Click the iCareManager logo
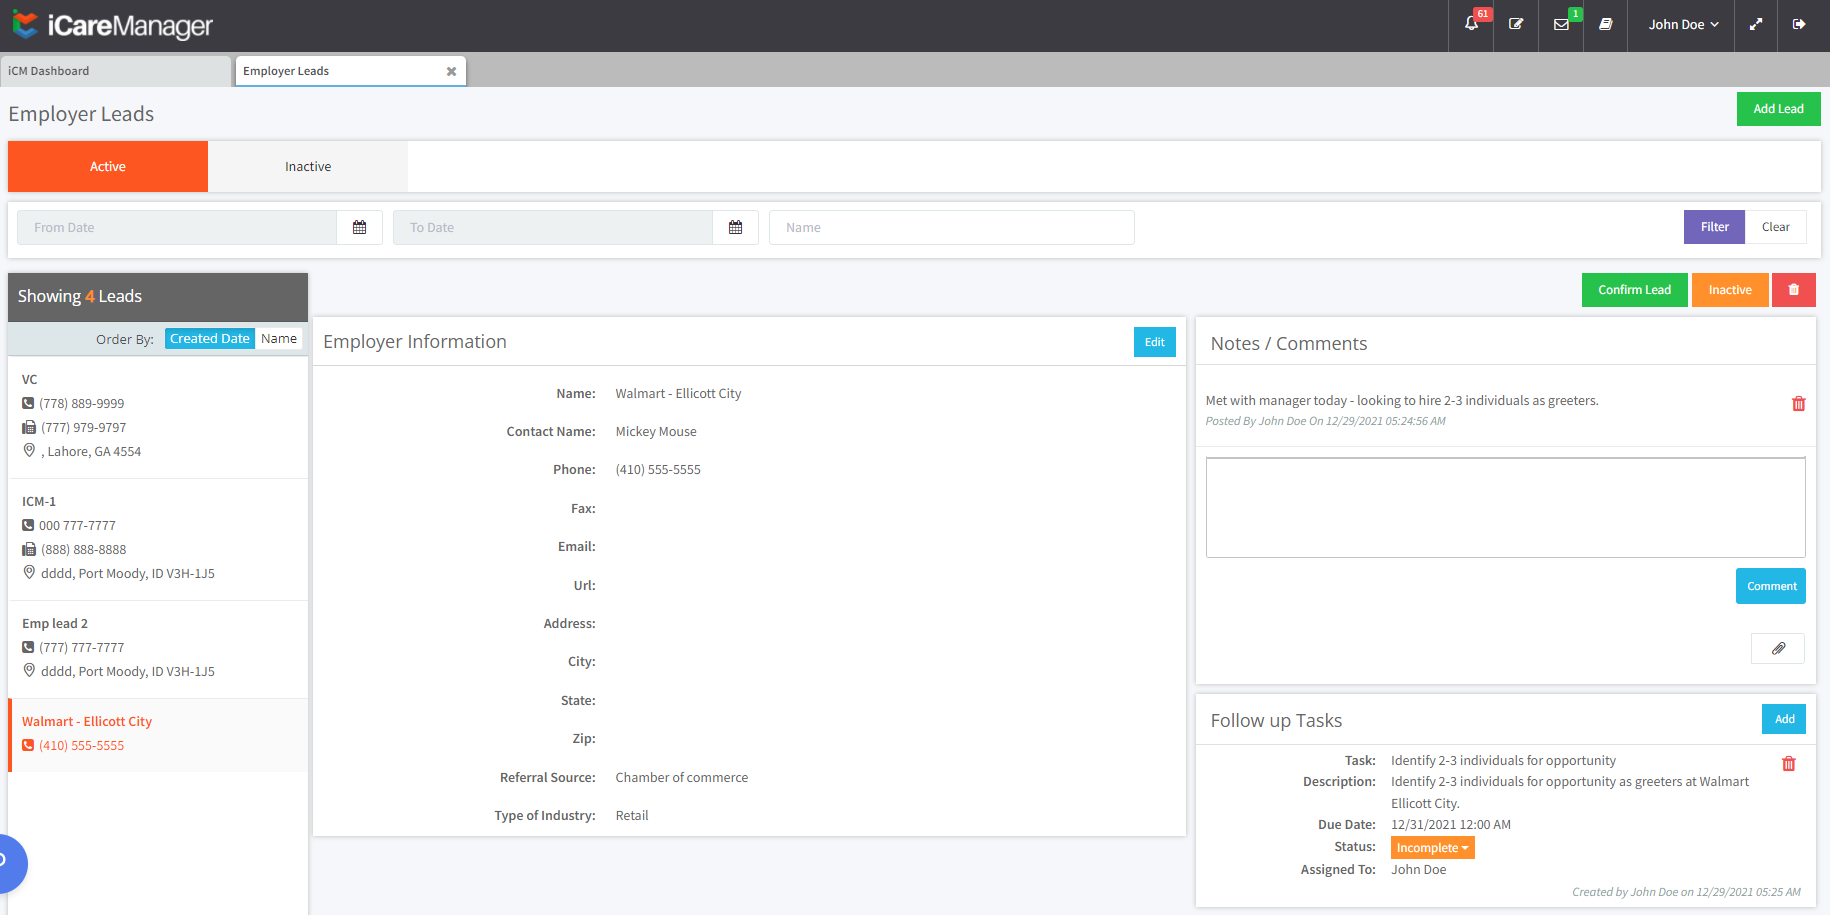Image resolution: width=1830 pixels, height=915 pixels. [x=112, y=25]
